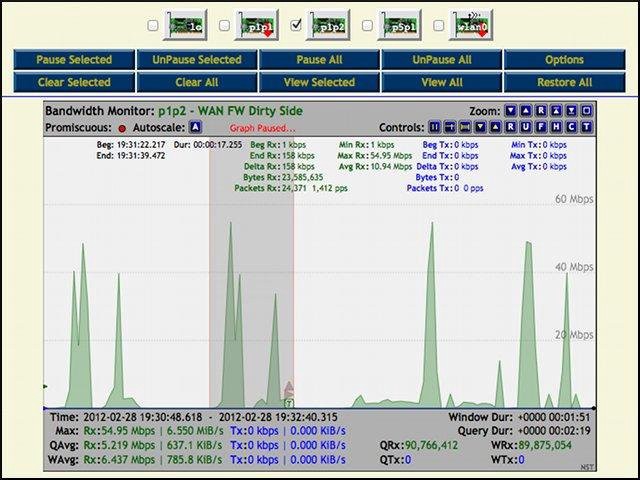Click the Zoom R reset icon

[x=541, y=111]
